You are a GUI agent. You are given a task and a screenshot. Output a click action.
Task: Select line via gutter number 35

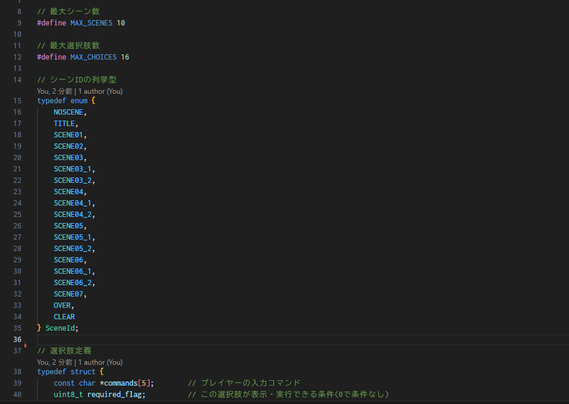17,328
